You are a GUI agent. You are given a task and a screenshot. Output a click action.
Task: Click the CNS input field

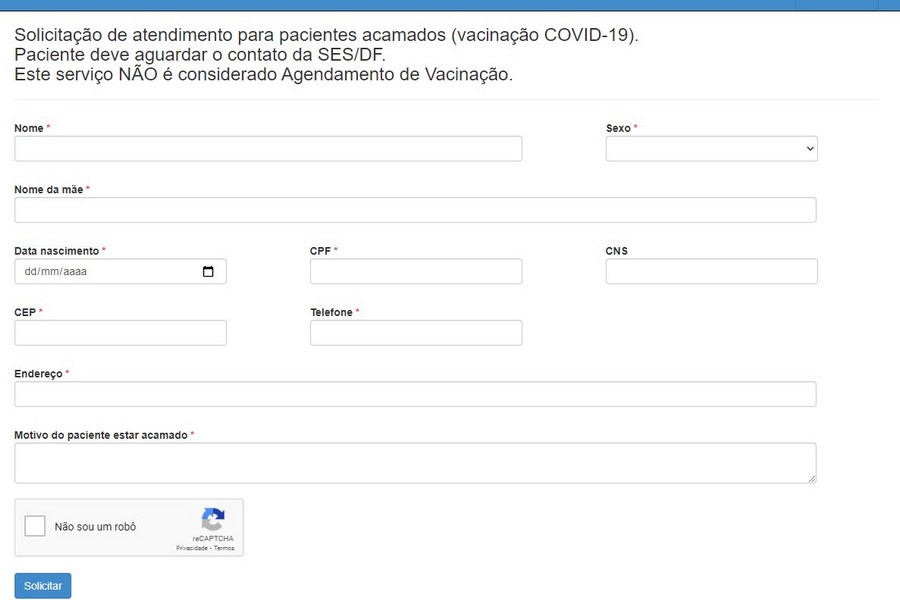[711, 272]
